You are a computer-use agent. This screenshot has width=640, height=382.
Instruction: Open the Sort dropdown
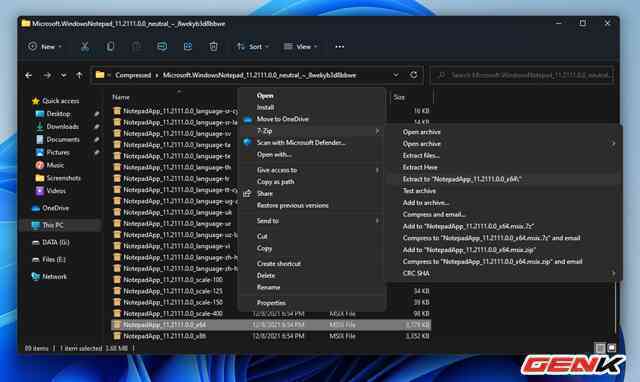(x=253, y=47)
